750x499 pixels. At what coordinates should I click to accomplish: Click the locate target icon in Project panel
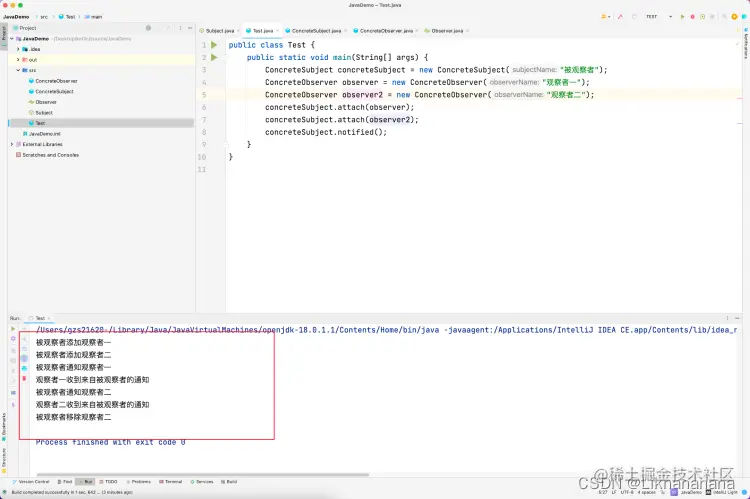(148, 28)
